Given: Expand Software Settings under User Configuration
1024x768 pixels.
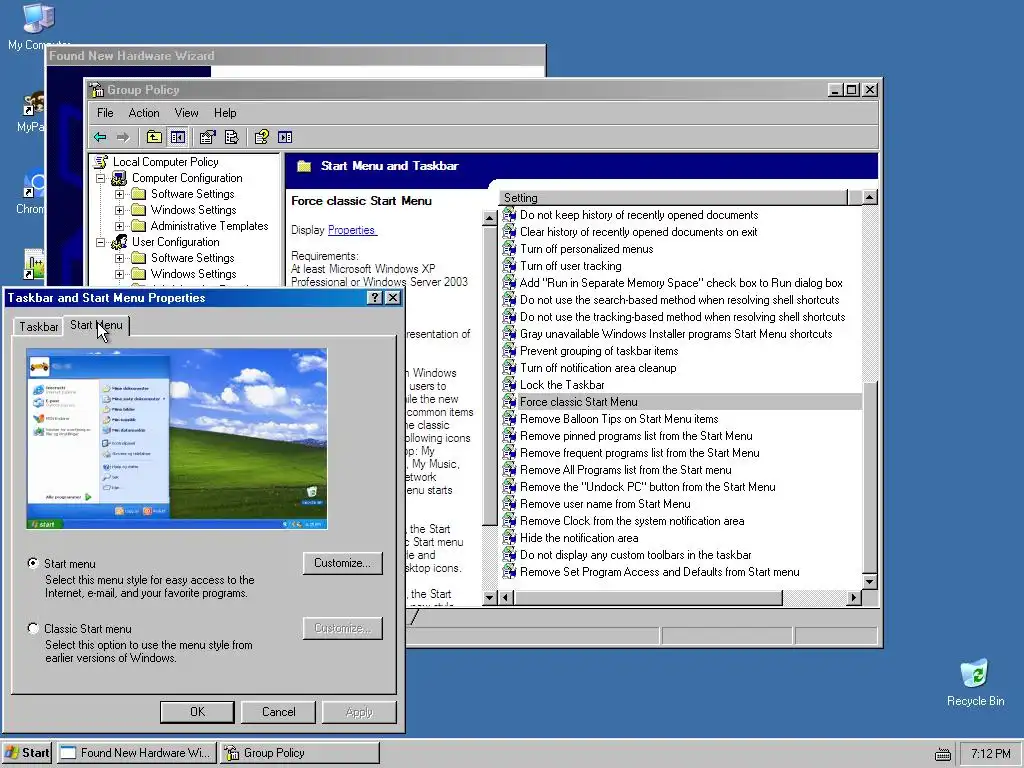Looking at the screenshot, I should pyautogui.click(x=120, y=258).
